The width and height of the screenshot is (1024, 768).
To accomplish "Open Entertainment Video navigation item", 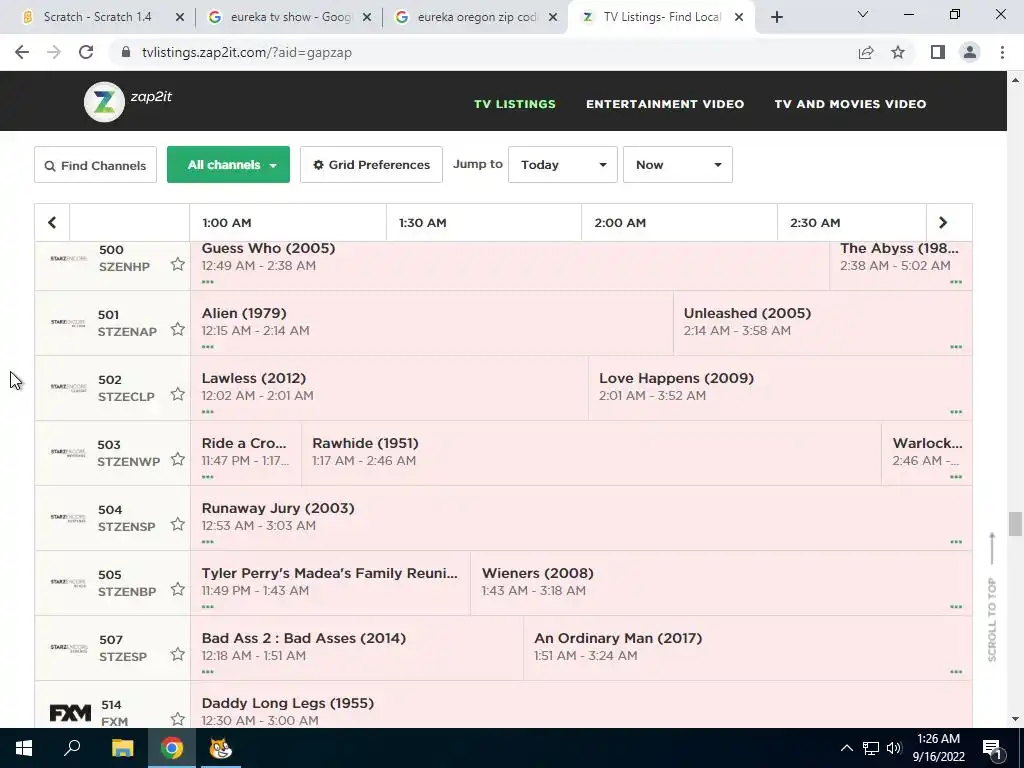I will [665, 104].
